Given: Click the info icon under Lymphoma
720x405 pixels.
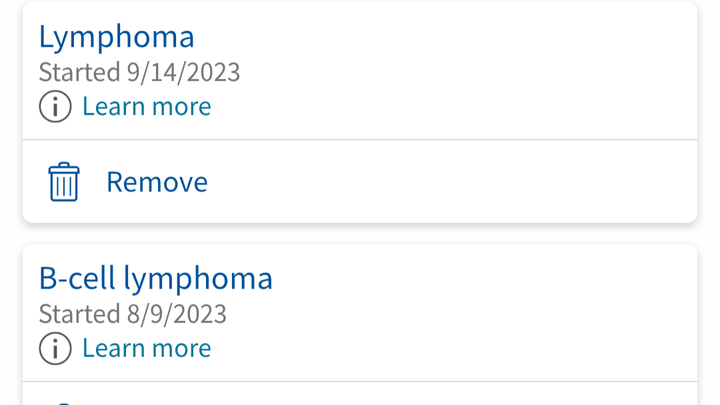Looking at the screenshot, I should 55,107.
